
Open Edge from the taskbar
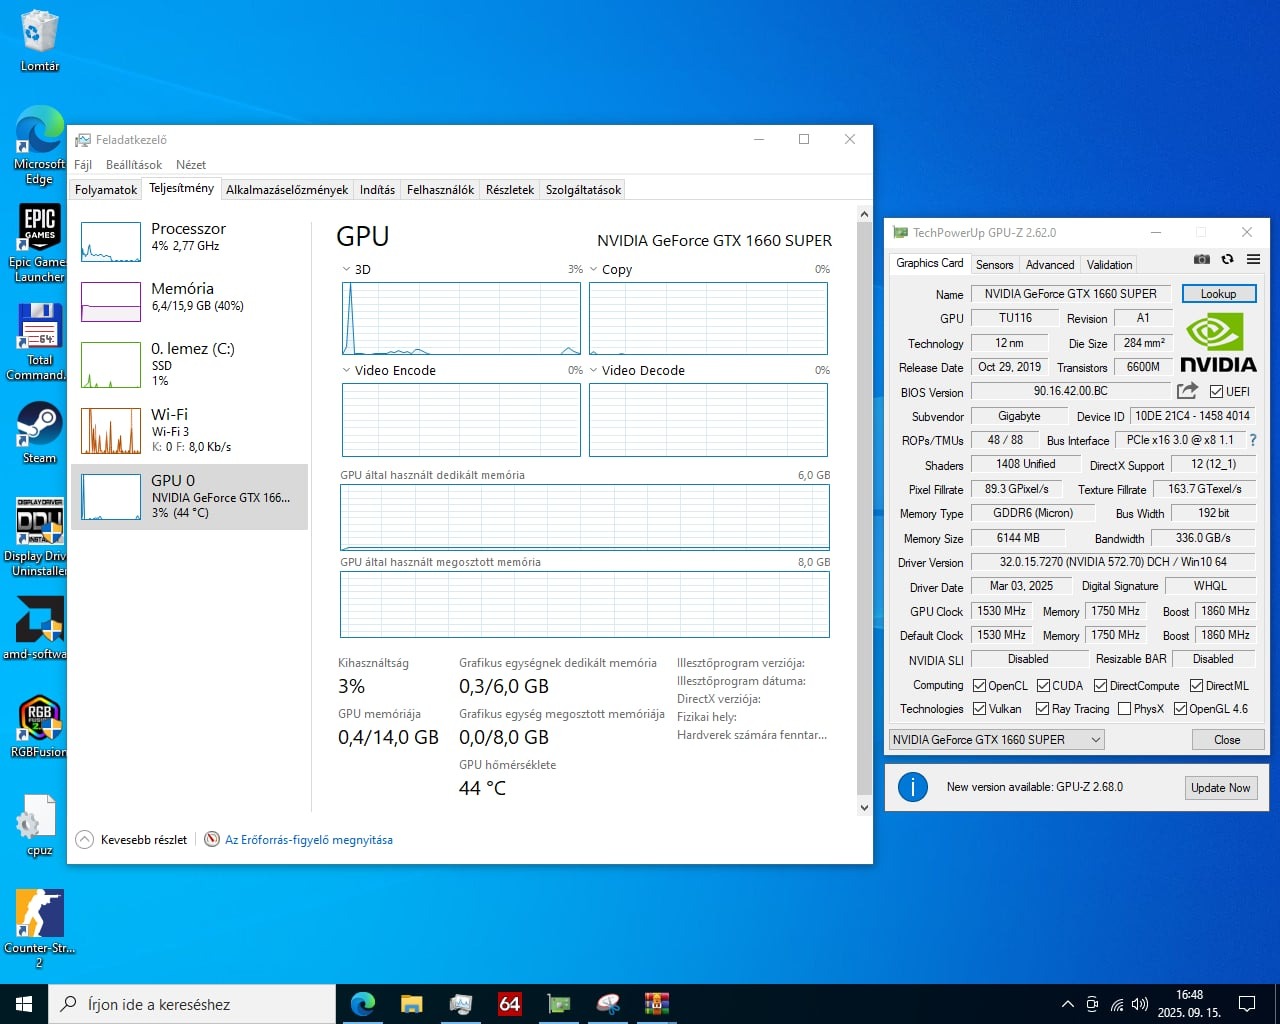(x=362, y=1004)
